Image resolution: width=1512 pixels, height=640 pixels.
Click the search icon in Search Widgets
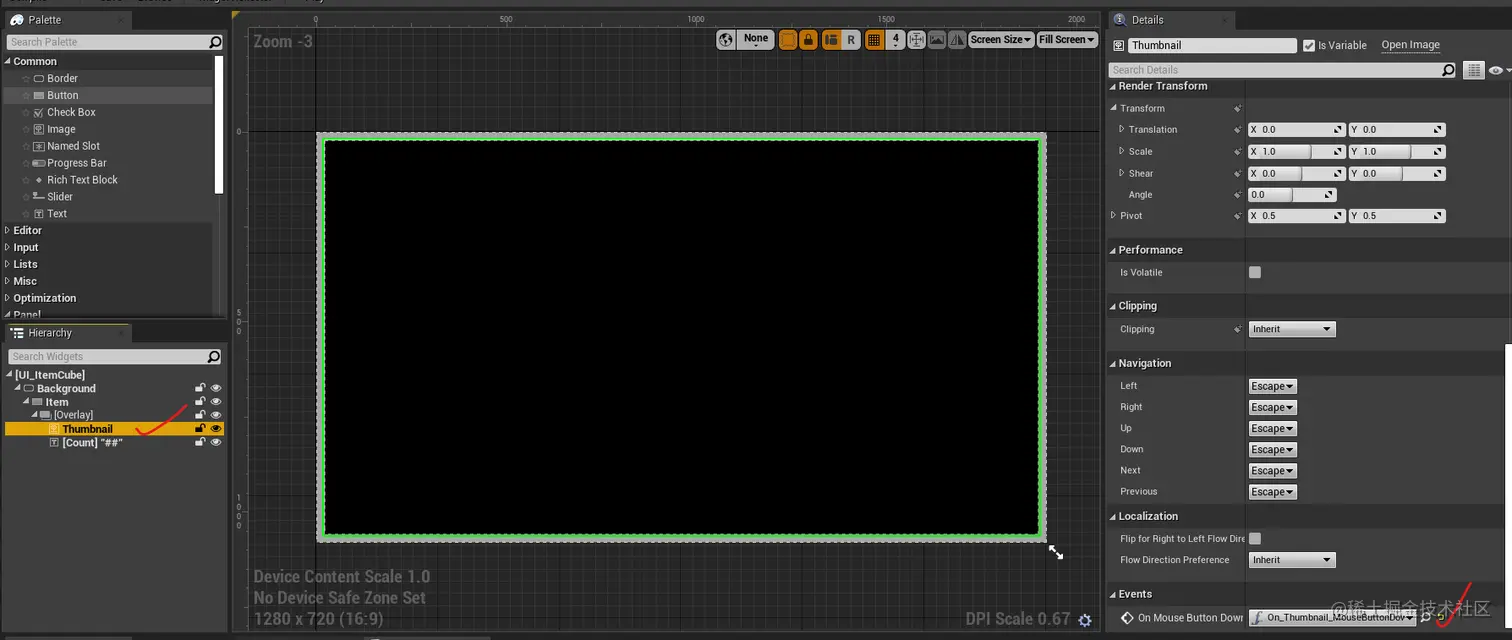(x=213, y=356)
